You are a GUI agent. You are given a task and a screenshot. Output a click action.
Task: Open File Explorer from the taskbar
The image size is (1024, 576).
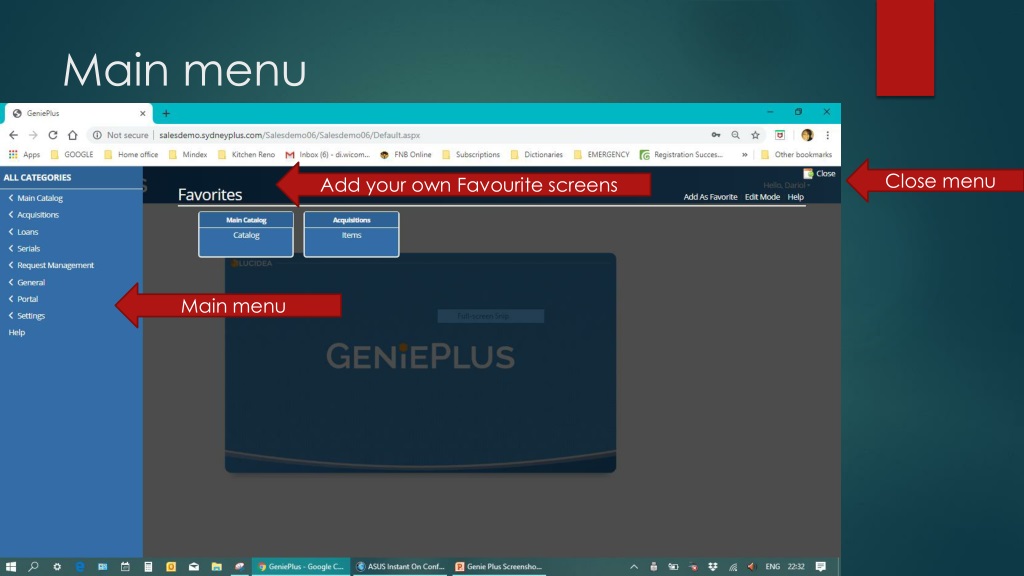(x=217, y=567)
